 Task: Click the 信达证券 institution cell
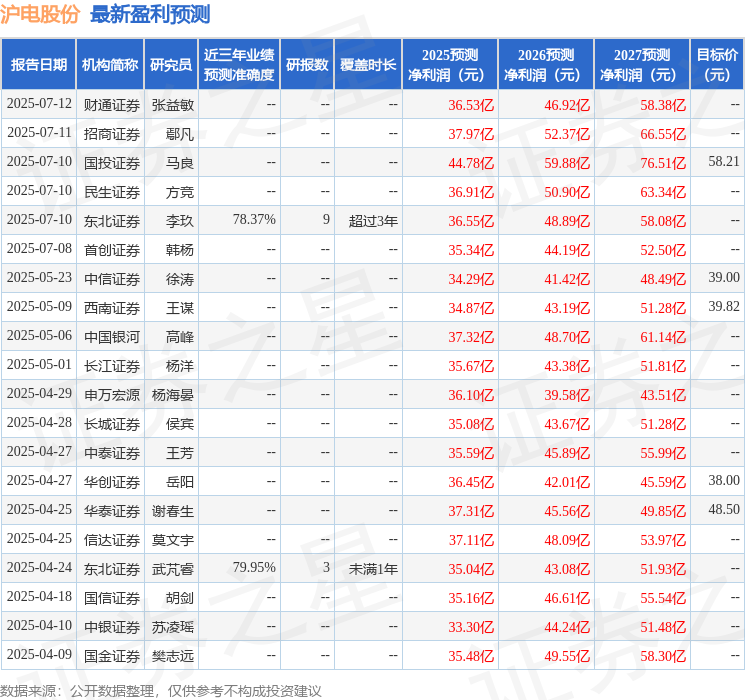(x=112, y=540)
